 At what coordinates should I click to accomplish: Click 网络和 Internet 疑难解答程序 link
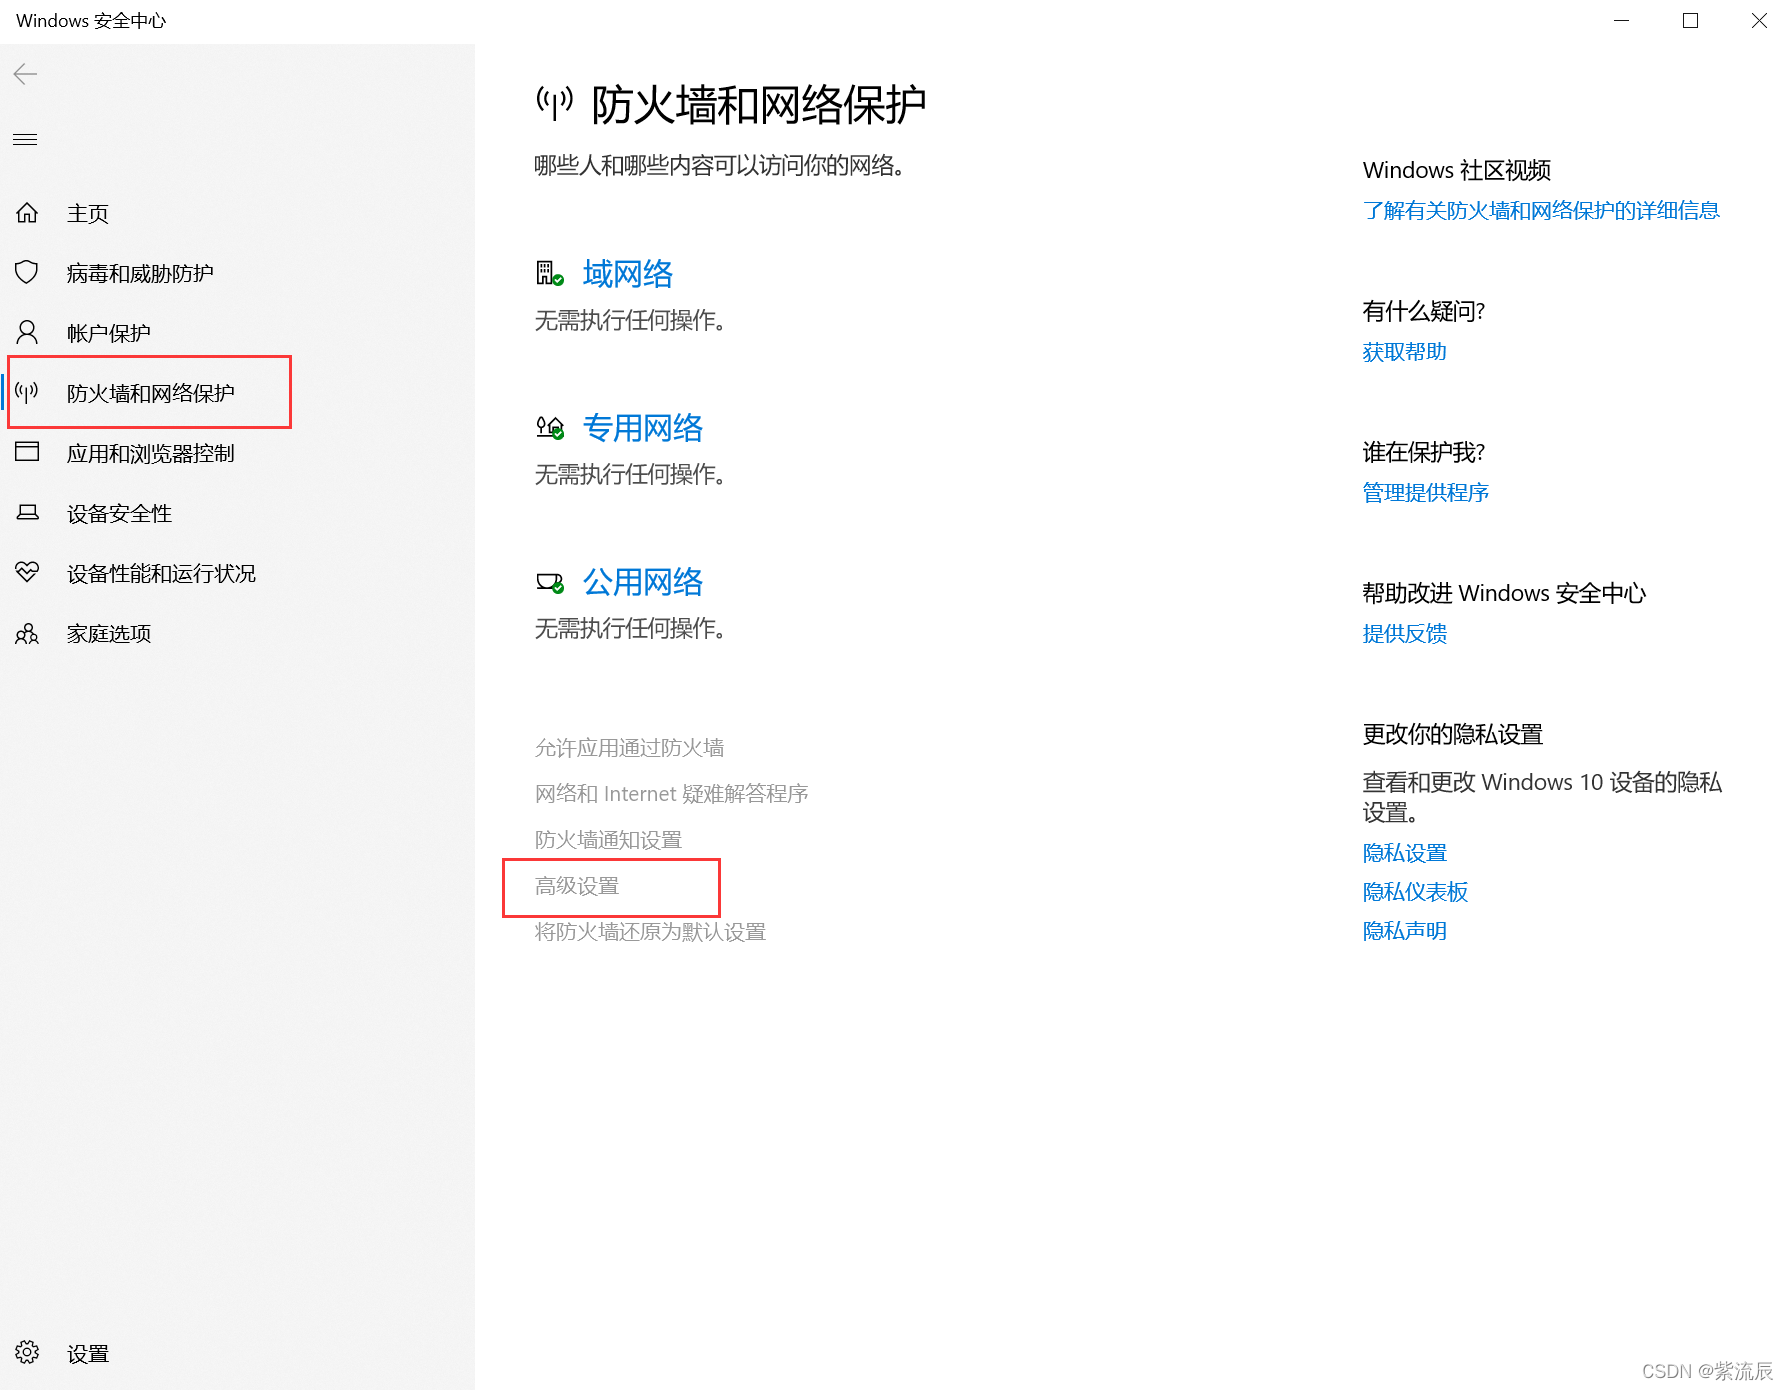coord(671,793)
